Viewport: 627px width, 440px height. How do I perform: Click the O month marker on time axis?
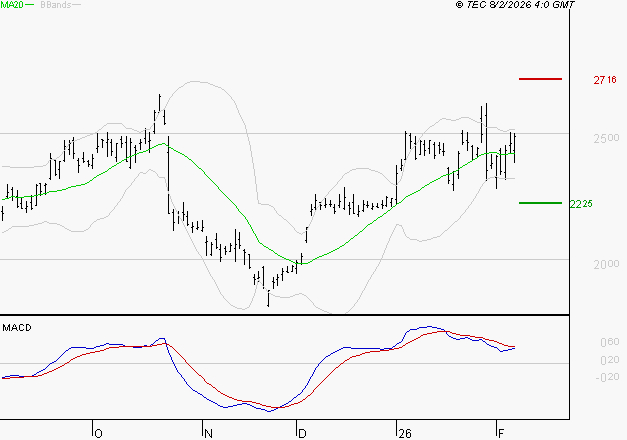(x=98, y=434)
